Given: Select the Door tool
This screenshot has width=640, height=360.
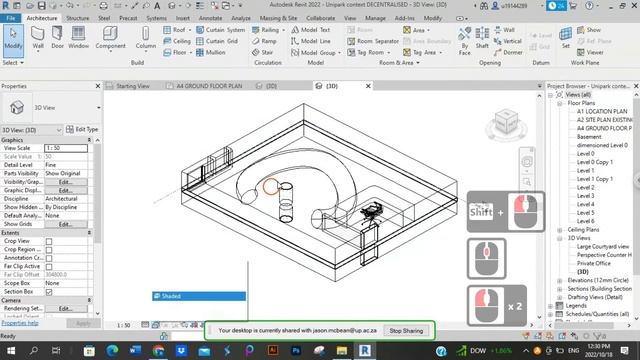Looking at the screenshot, I should pos(57,38).
